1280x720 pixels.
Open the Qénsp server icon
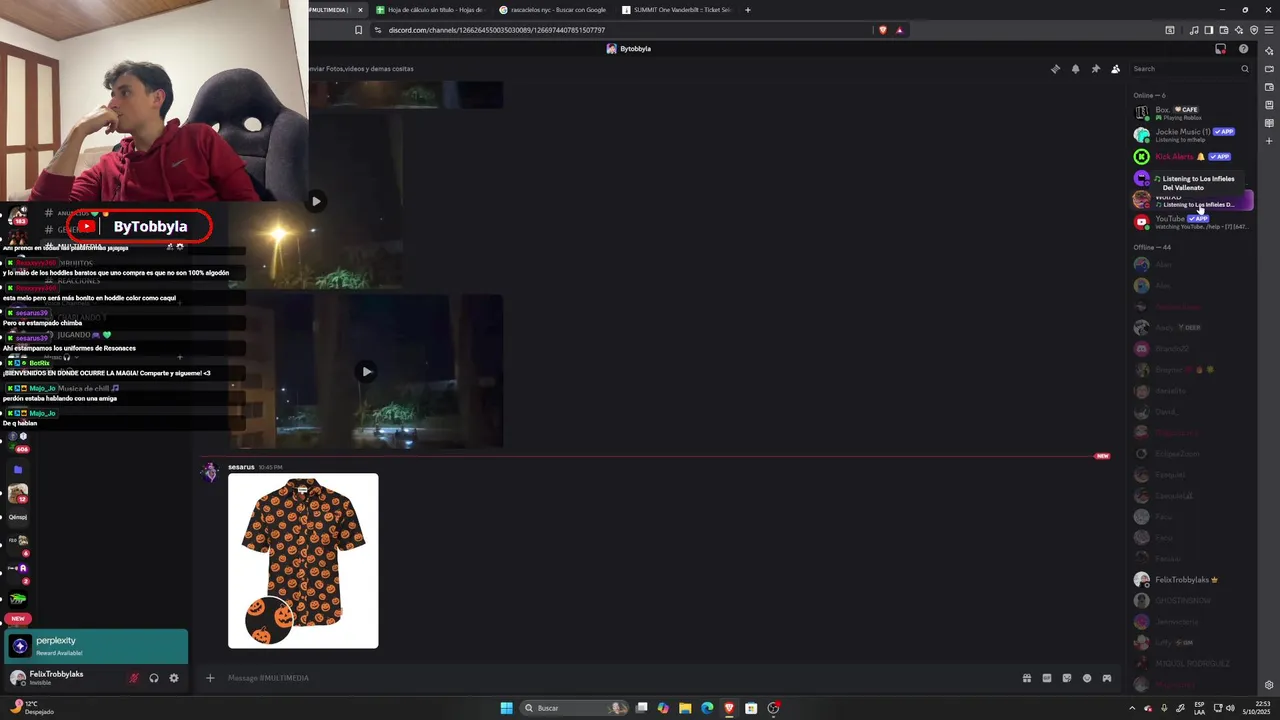tap(18, 518)
